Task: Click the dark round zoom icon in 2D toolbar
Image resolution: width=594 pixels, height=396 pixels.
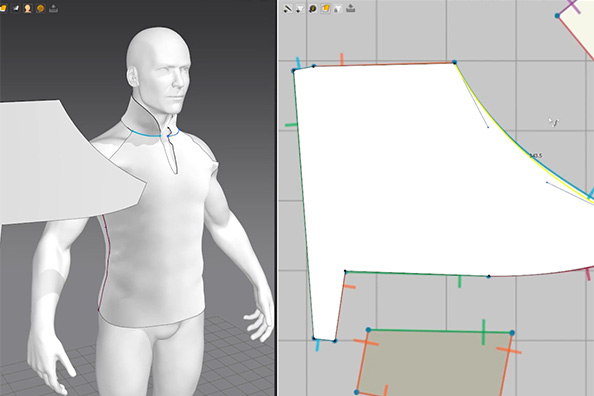Action: pyautogui.click(x=313, y=8)
